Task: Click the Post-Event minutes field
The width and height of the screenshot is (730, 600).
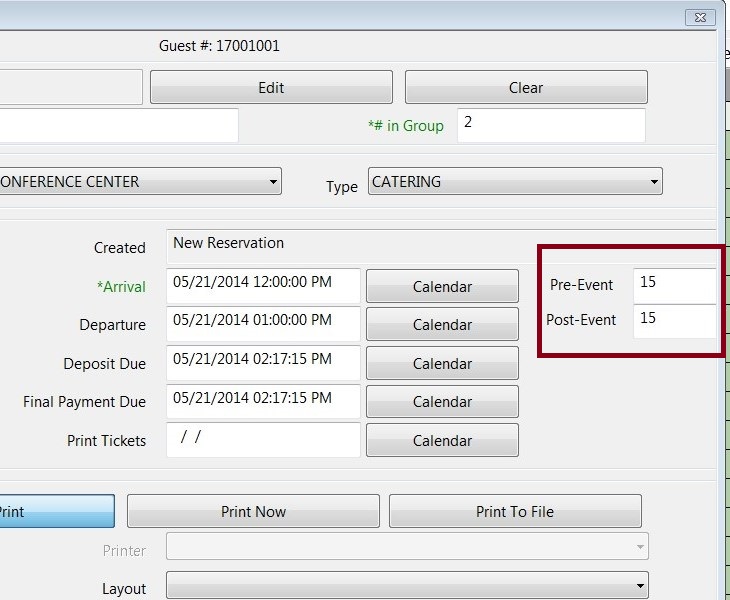Action: pos(675,321)
